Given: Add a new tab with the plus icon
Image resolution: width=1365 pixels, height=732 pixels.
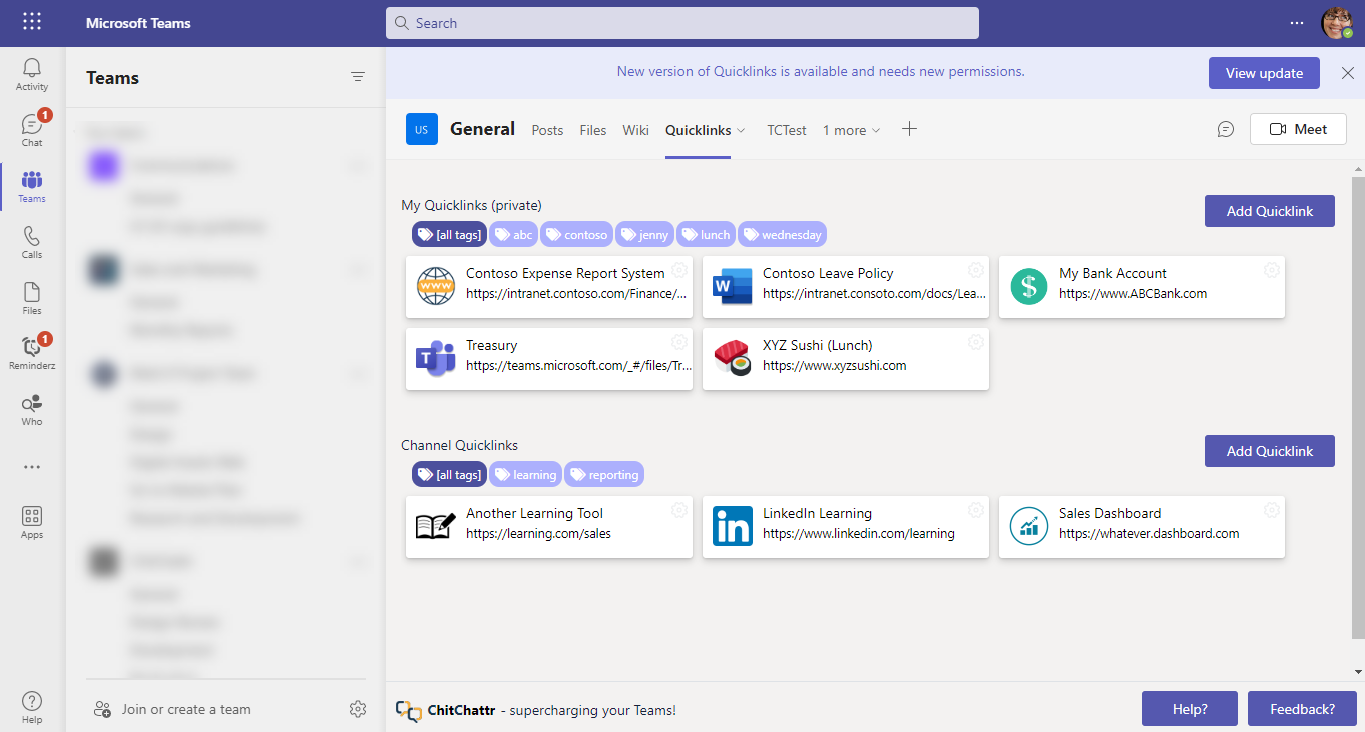Looking at the screenshot, I should (909, 129).
